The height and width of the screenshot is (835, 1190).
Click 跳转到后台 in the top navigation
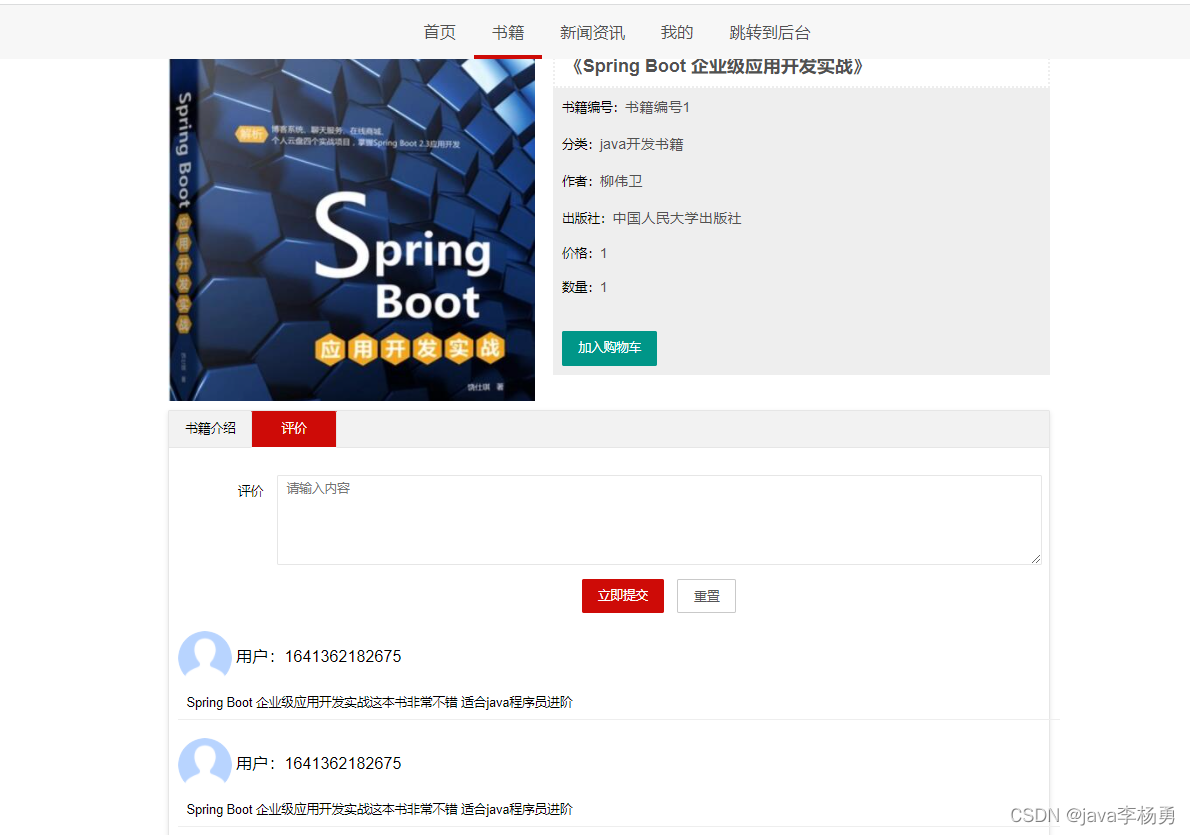pos(770,32)
